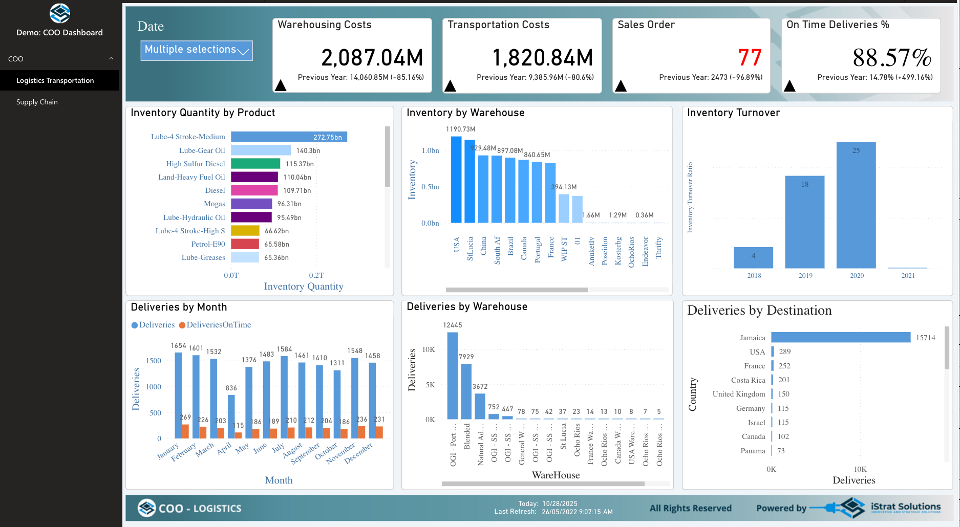Collapse the COO section chevron

coord(111,59)
